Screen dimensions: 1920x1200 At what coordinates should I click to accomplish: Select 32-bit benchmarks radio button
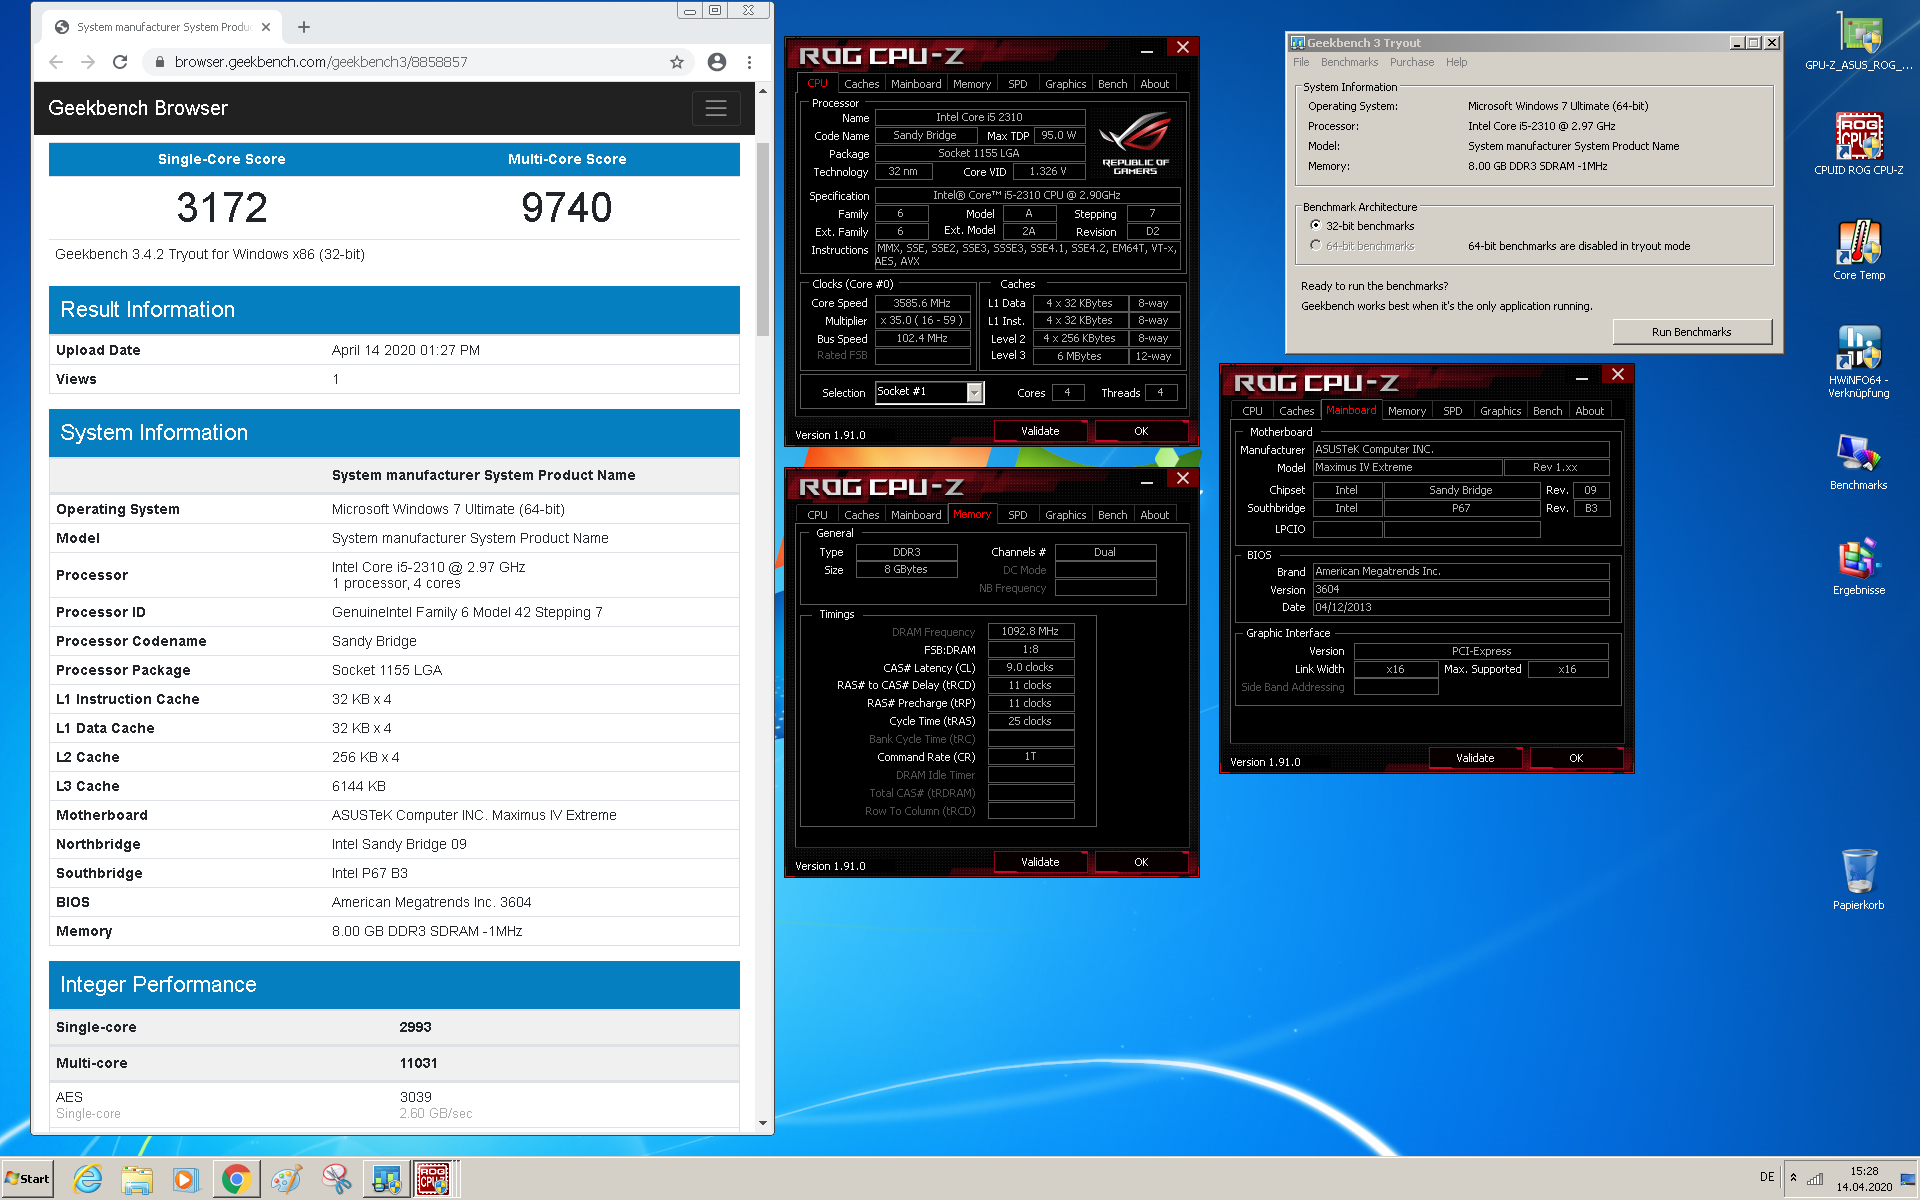click(1316, 226)
